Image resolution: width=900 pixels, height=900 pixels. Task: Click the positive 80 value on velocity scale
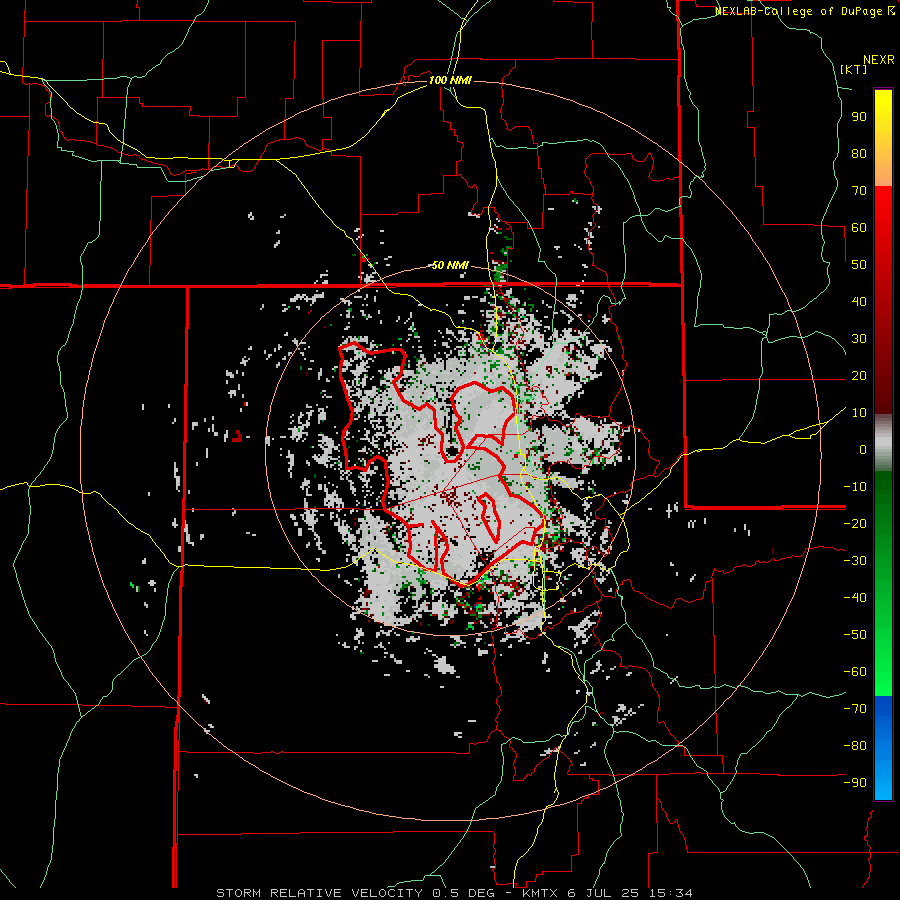(859, 153)
